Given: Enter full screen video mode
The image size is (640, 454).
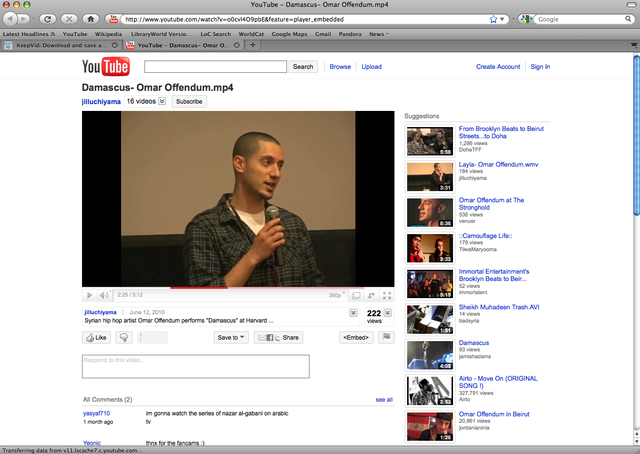Looking at the screenshot, I should click(x=387, y=295).
